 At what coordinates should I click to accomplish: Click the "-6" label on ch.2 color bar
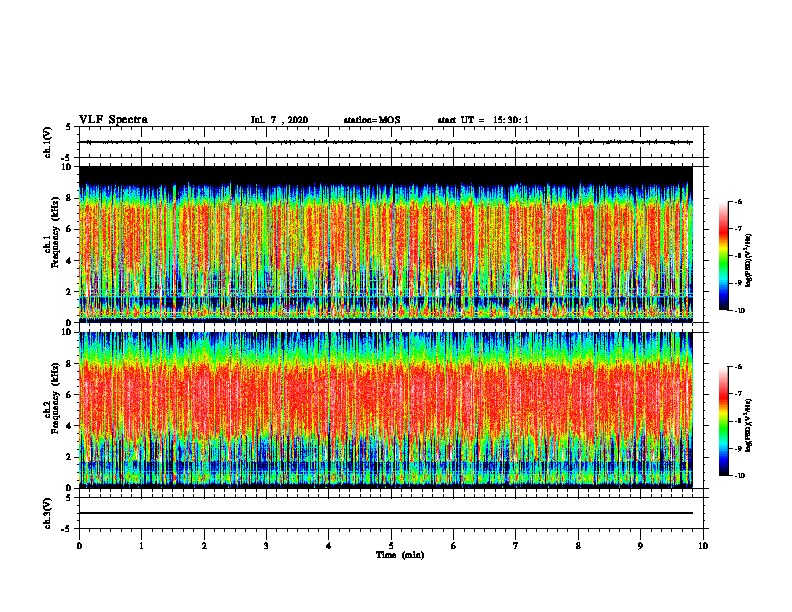tap(738, 367)
